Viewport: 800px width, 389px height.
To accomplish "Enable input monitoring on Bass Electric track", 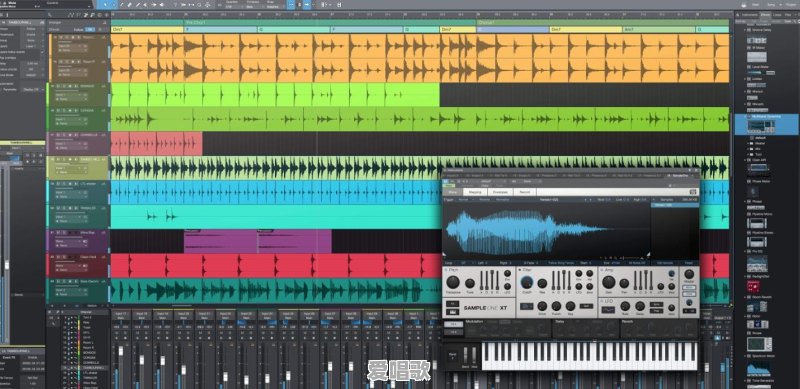I will (x=76, y=281).
